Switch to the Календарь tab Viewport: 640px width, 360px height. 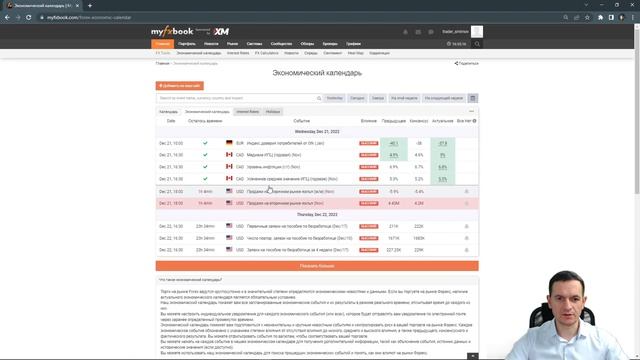click(169, 112)
